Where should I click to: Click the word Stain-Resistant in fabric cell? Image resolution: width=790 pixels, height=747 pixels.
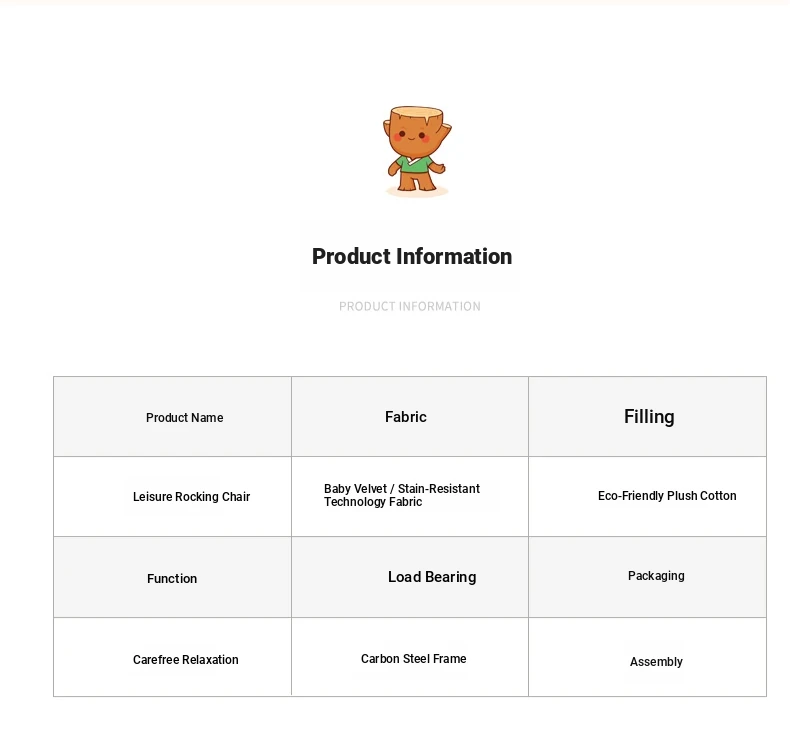(439, 489)
